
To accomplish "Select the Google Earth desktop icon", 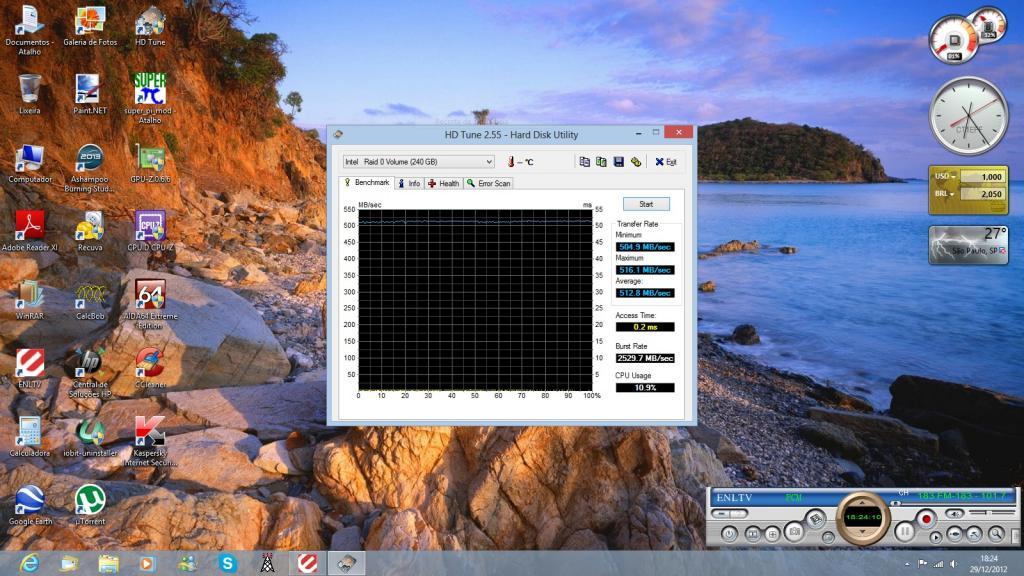I will pos(30,505).
